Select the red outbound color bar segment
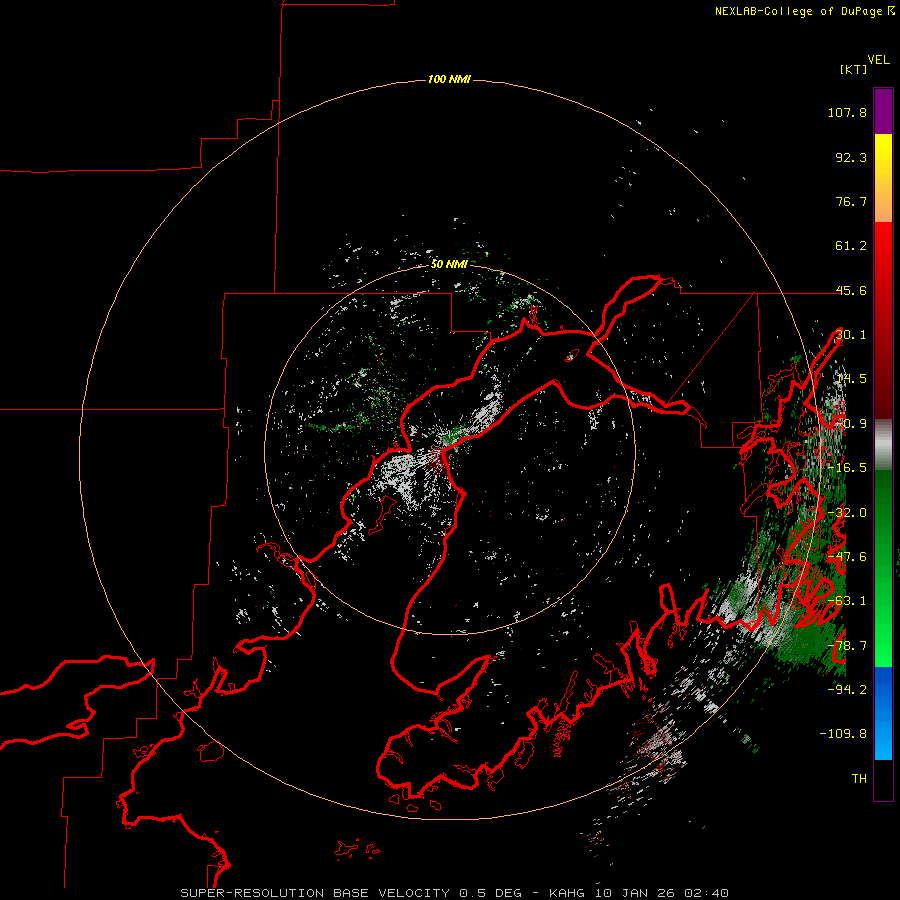 883,320
